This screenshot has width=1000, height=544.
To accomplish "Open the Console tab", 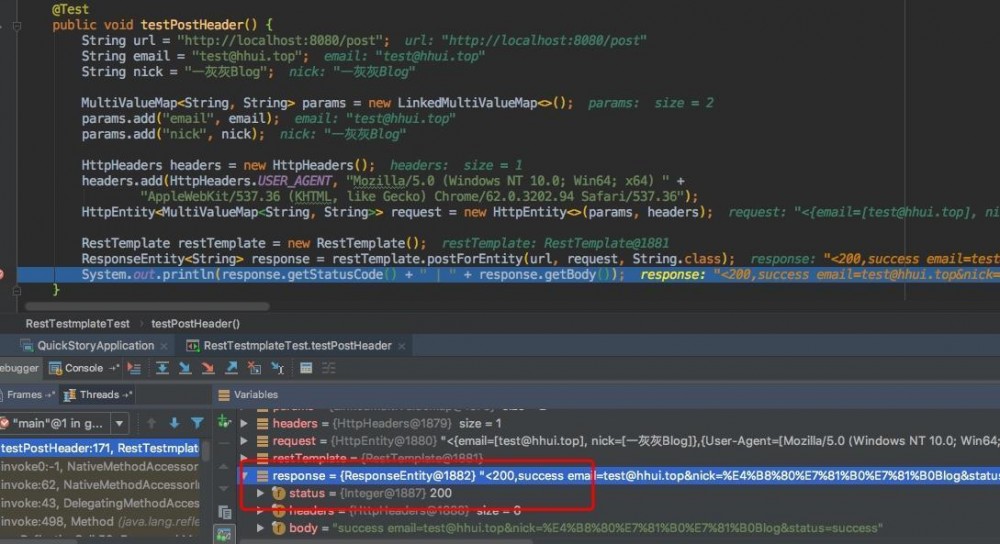I will 84,368.
